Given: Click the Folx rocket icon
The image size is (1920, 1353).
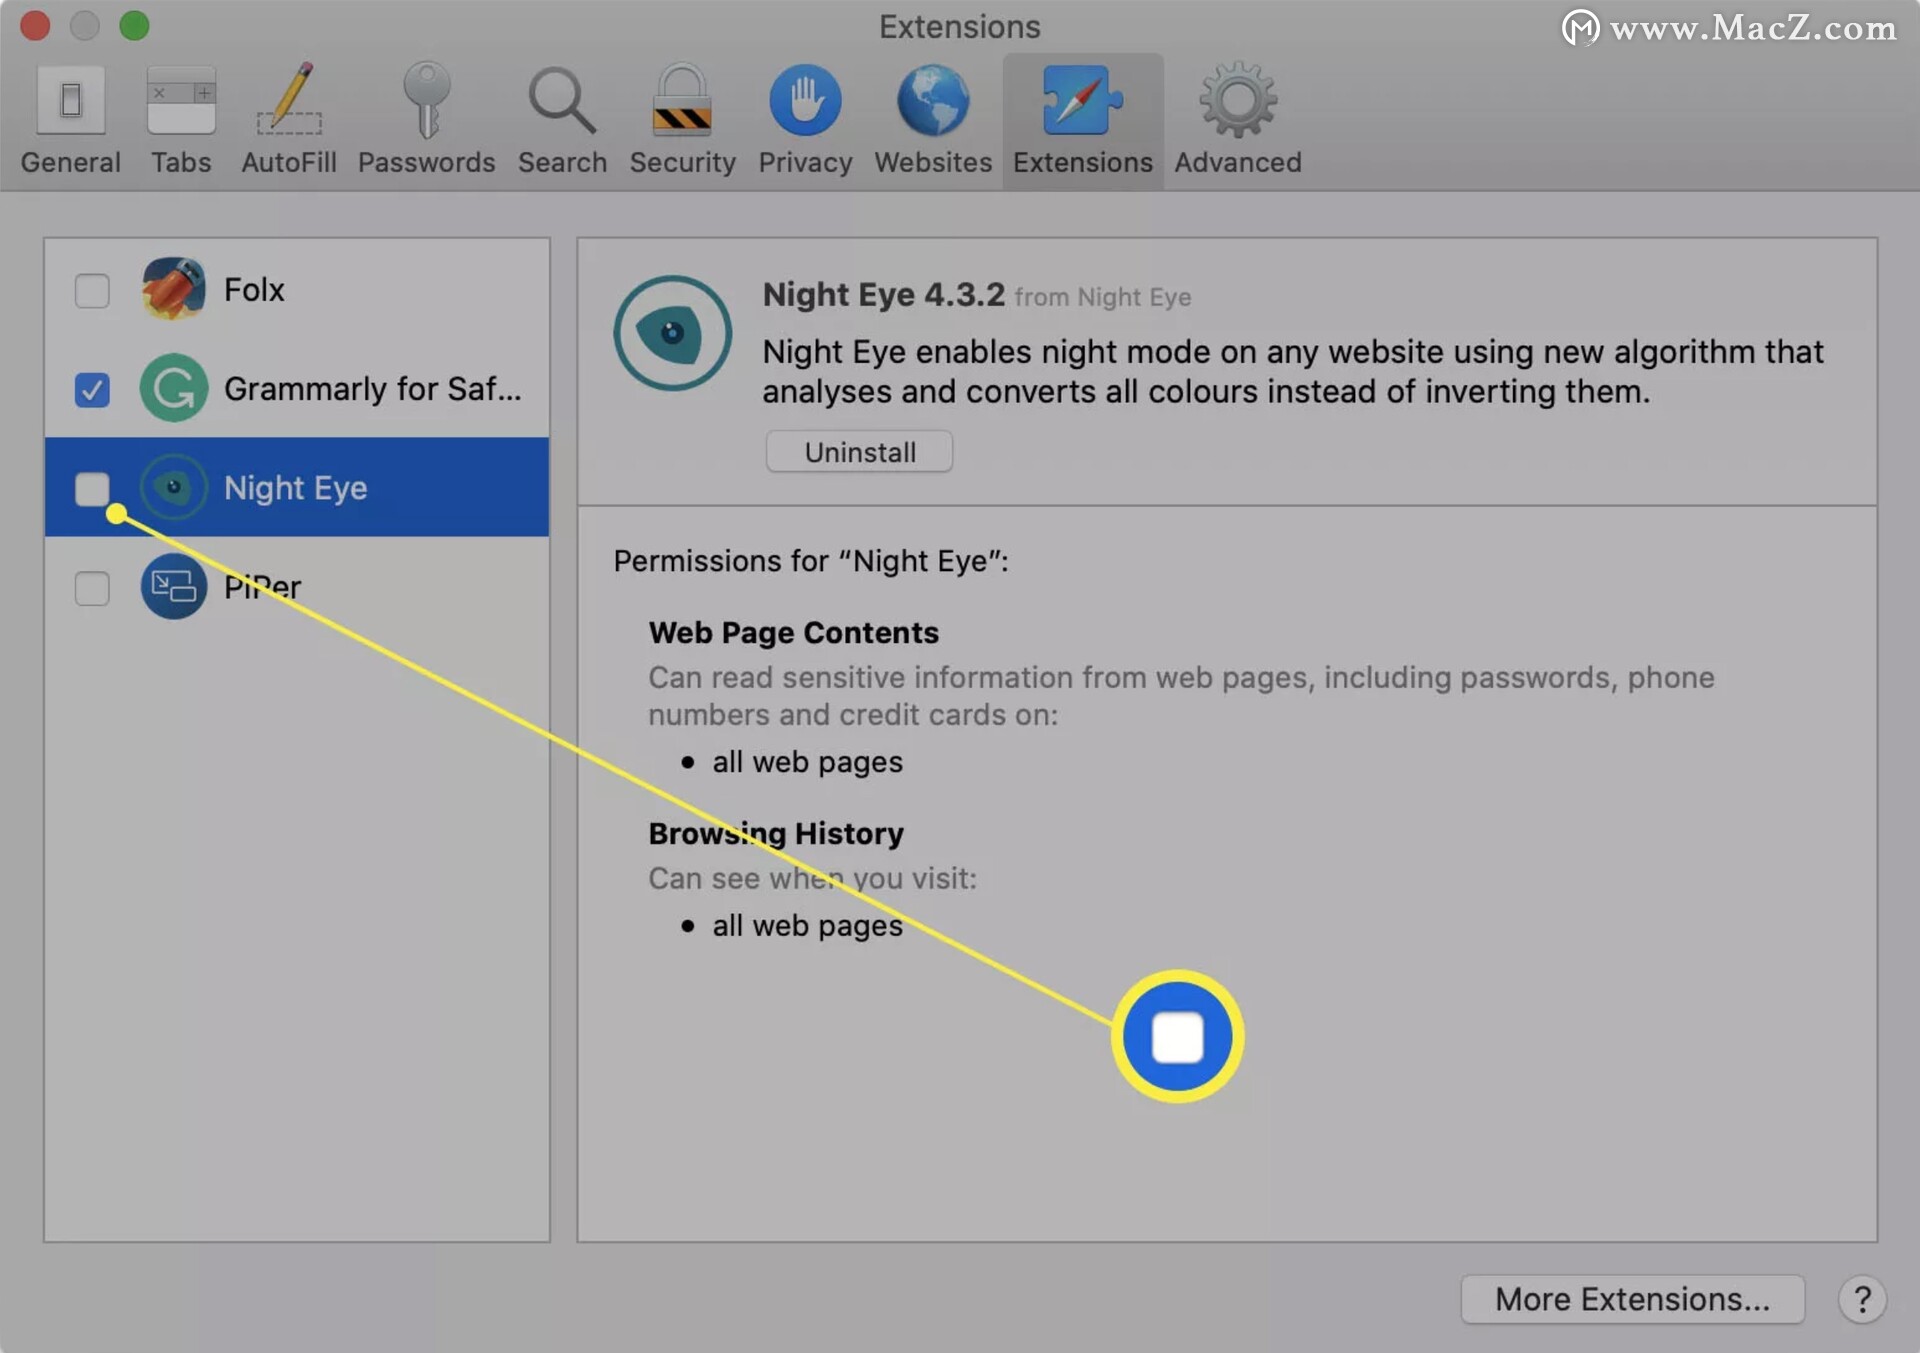Looking at the screenshot, I should point(174,288).
